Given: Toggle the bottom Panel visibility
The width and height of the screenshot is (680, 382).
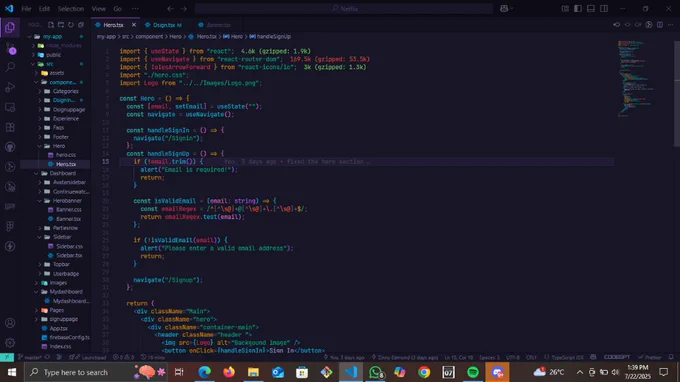Looking at the screenshot, I should [591, 9].
